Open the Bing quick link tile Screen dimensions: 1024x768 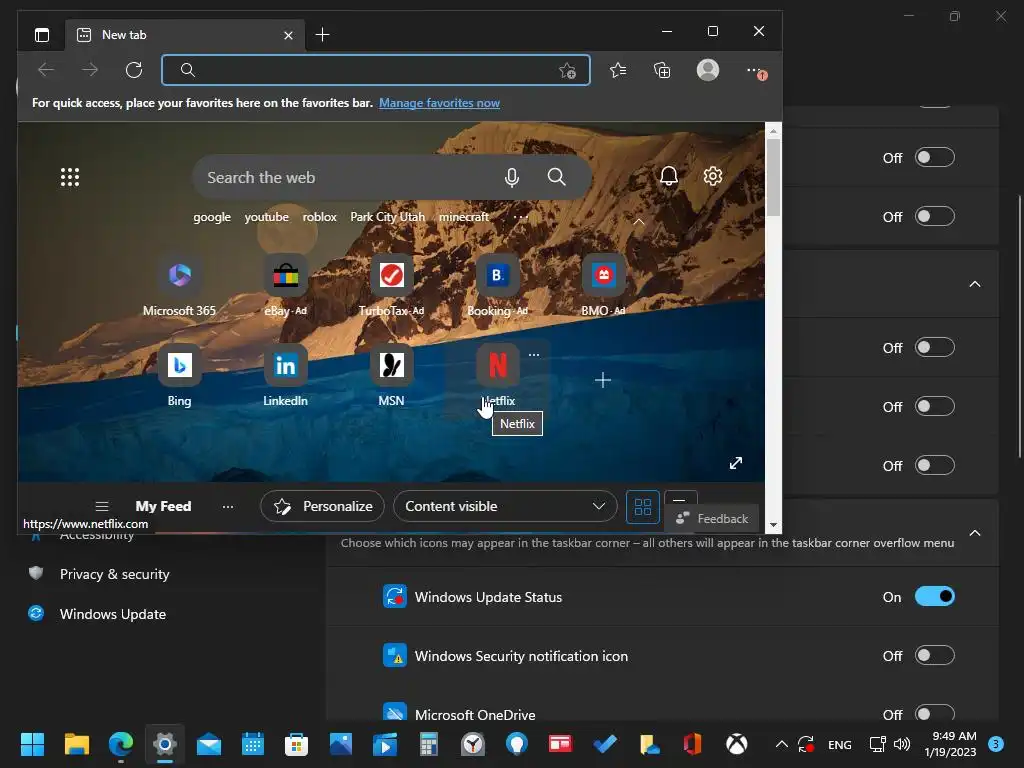coord(180,376)
